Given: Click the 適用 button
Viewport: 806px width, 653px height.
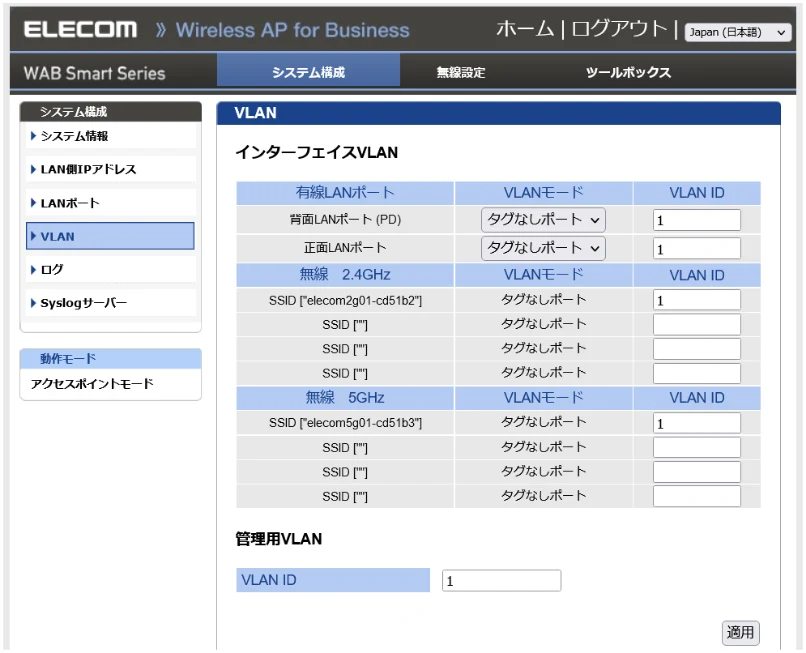Looking at the screenshot, I should coord(740,632).
